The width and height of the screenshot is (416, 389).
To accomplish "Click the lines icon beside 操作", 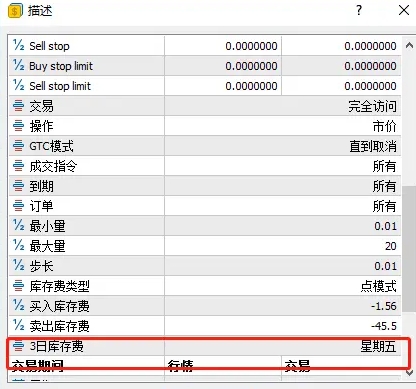I will click(x=18, y=126).
